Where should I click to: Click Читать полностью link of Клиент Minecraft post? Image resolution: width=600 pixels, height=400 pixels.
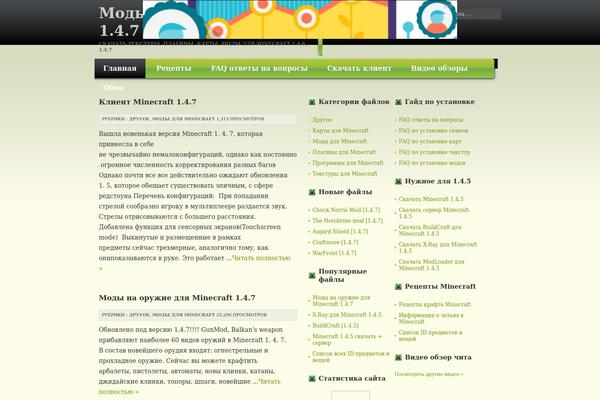[x=261, y=258]
